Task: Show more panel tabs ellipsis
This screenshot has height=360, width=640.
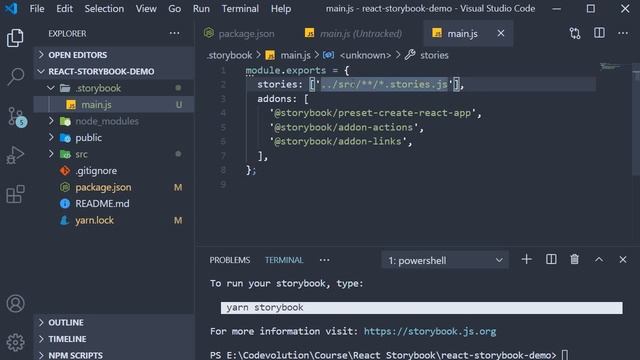Action: [x=324, y=260]
